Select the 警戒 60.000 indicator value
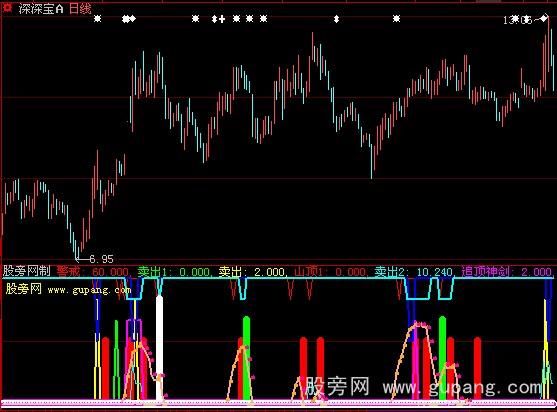The image size is (557, 412). click(93, 272)
